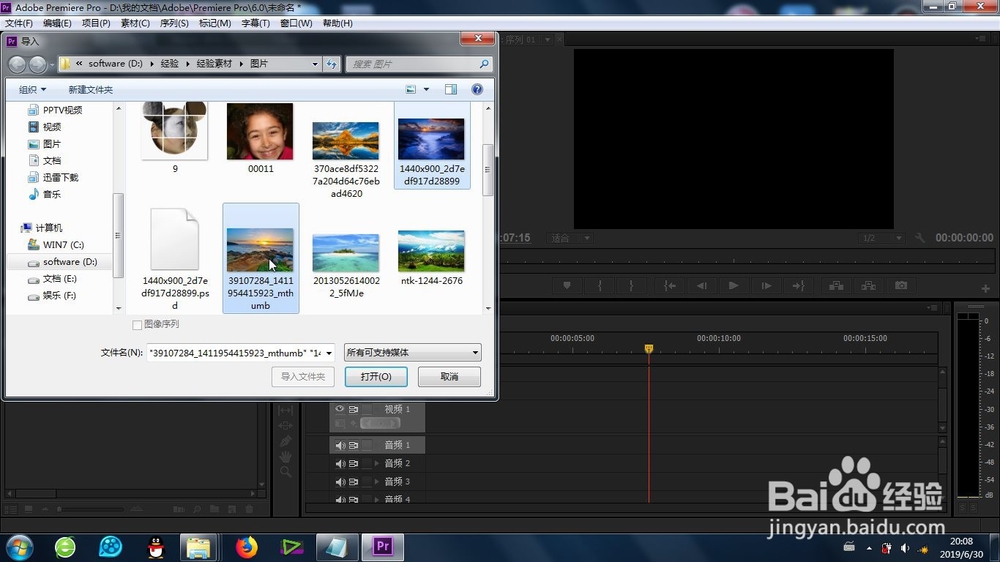This screenshot has width=1000, height=562.
Task: Open 所有可支持媒体 file type dropdown
Action: (x=413, y=352)
